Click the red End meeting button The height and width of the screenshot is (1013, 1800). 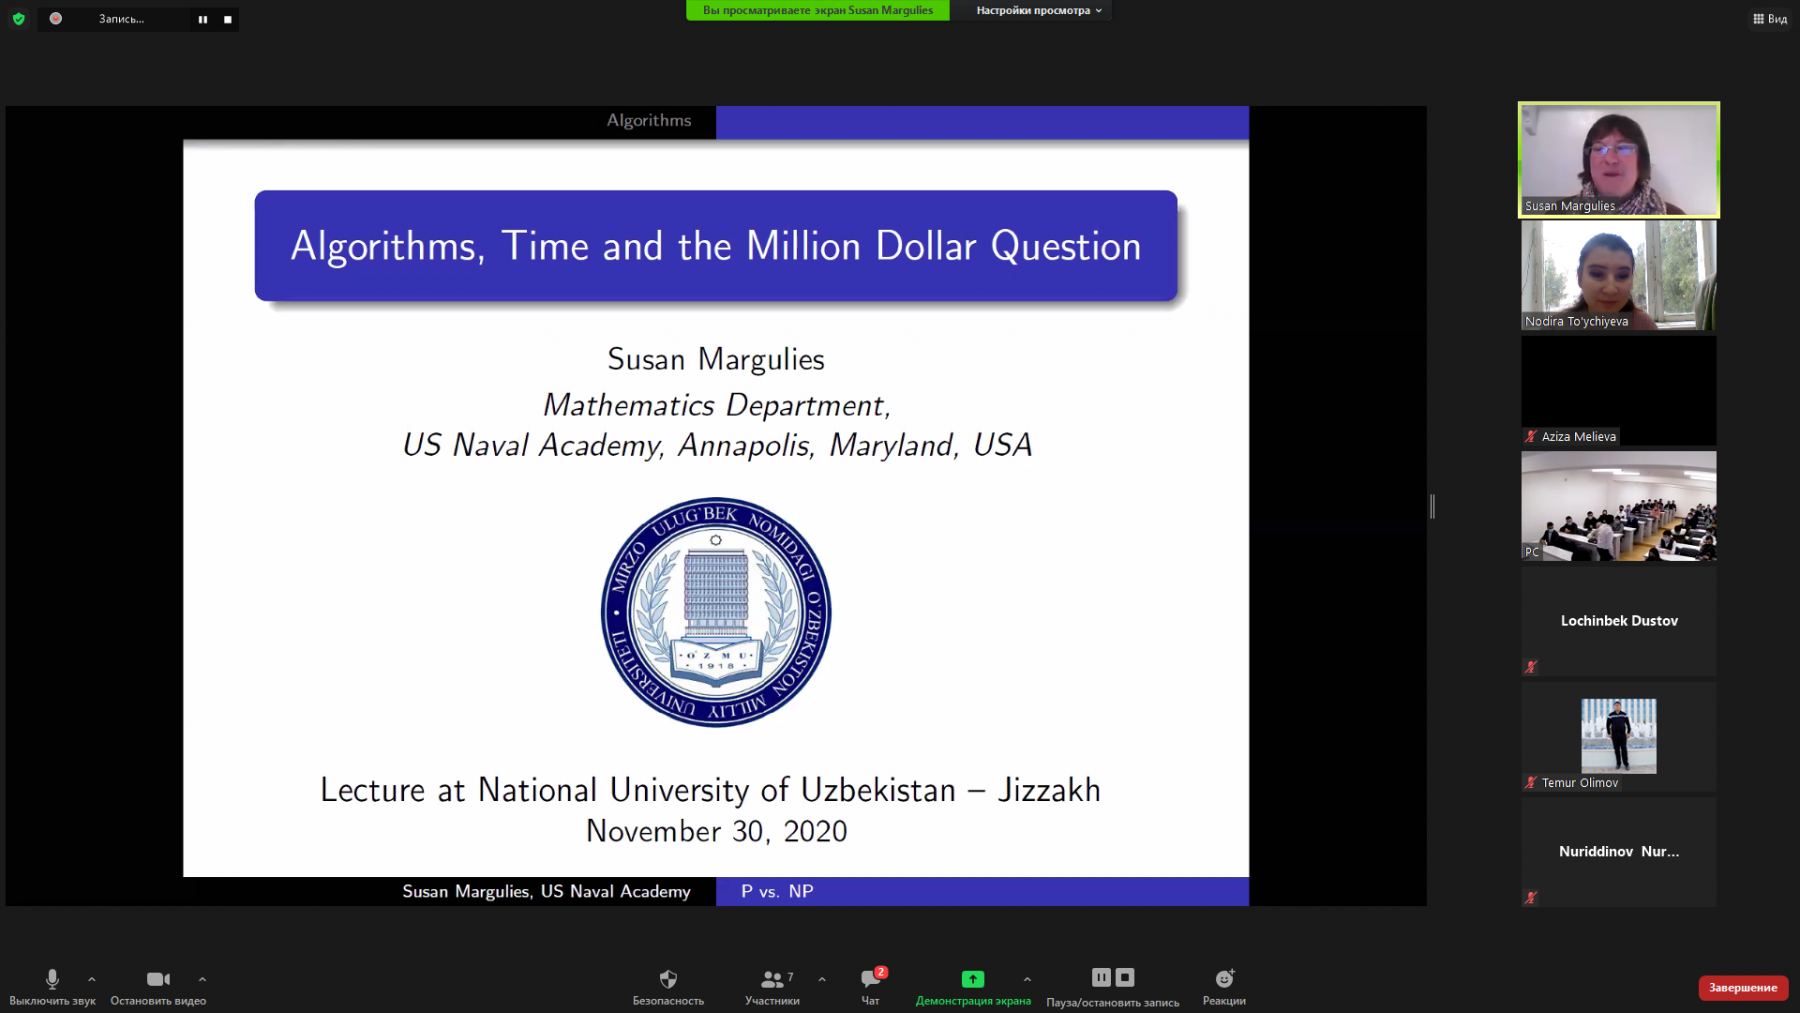[x=1742, y=988]
